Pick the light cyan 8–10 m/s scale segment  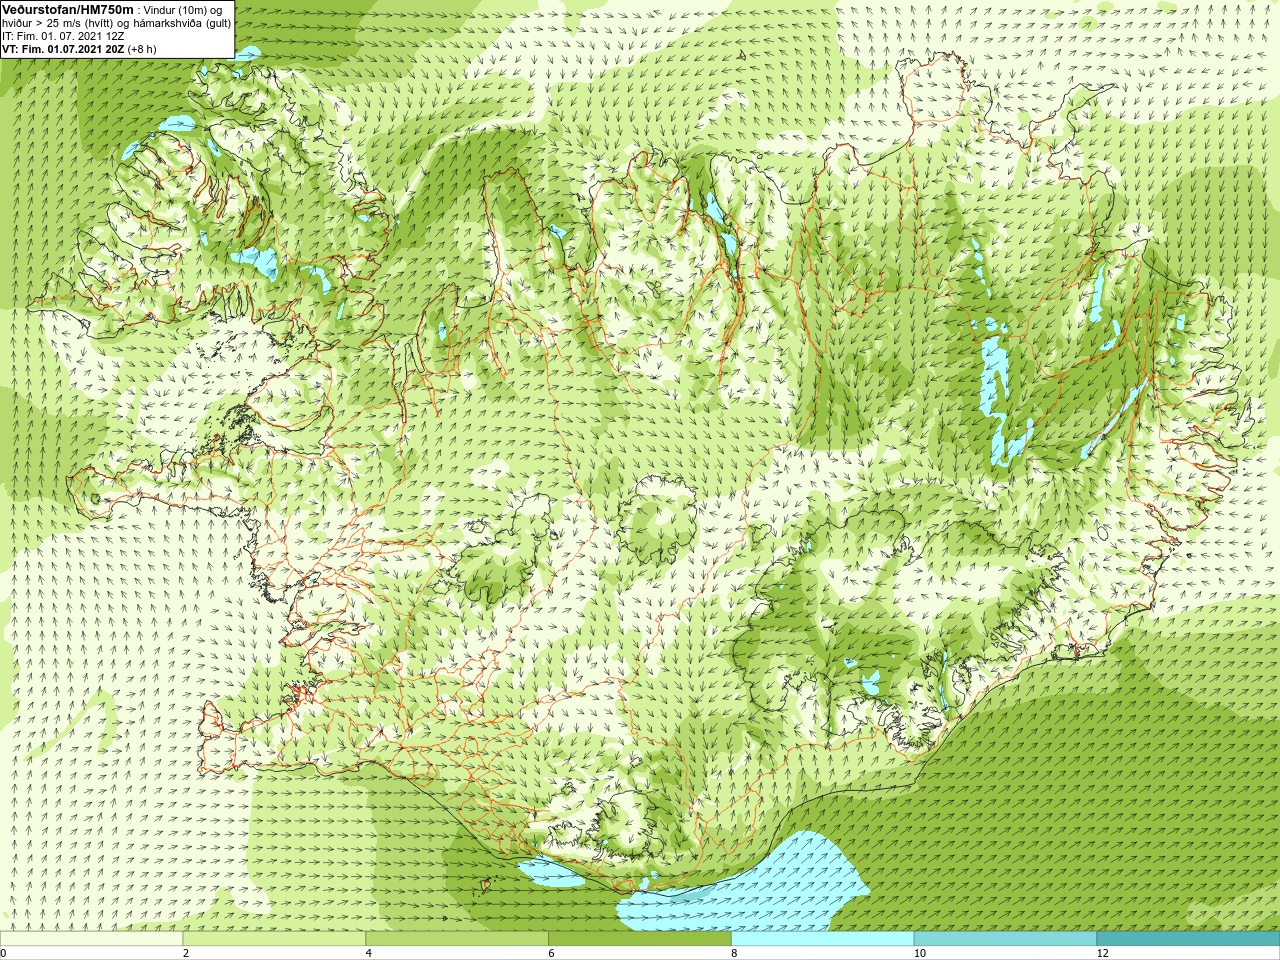click(822, 939)
